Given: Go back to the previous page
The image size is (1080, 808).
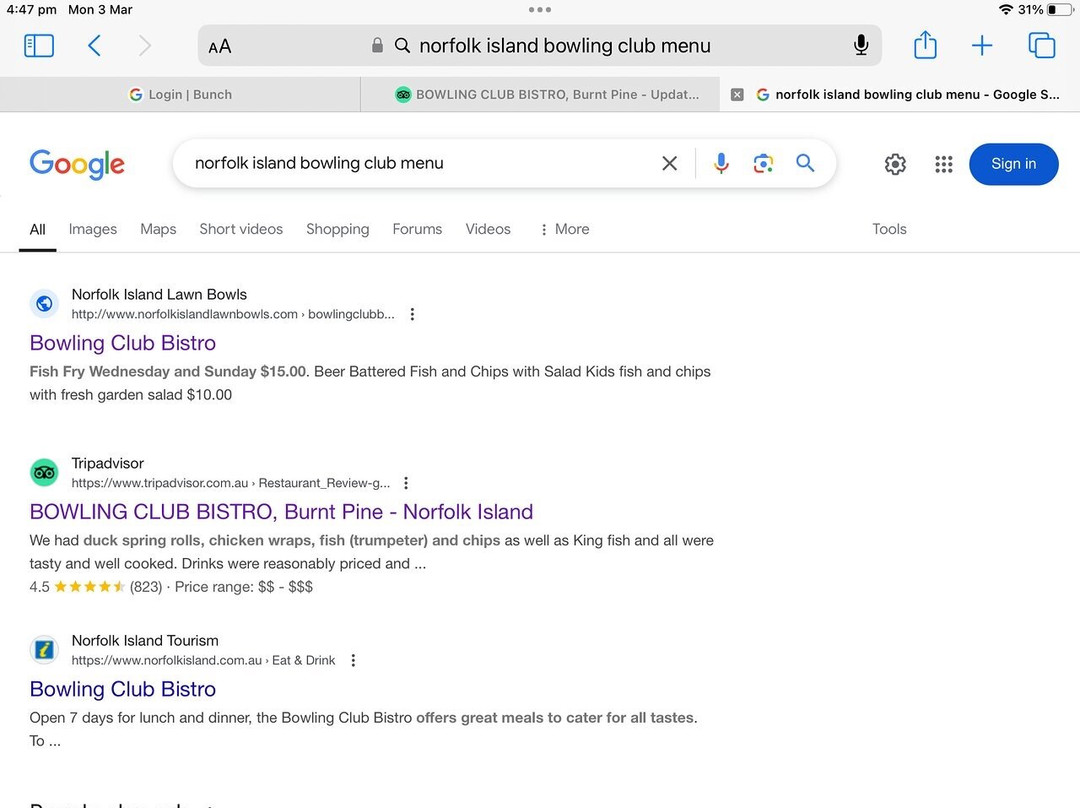Looking at the screenshot, I should (94, 45).
